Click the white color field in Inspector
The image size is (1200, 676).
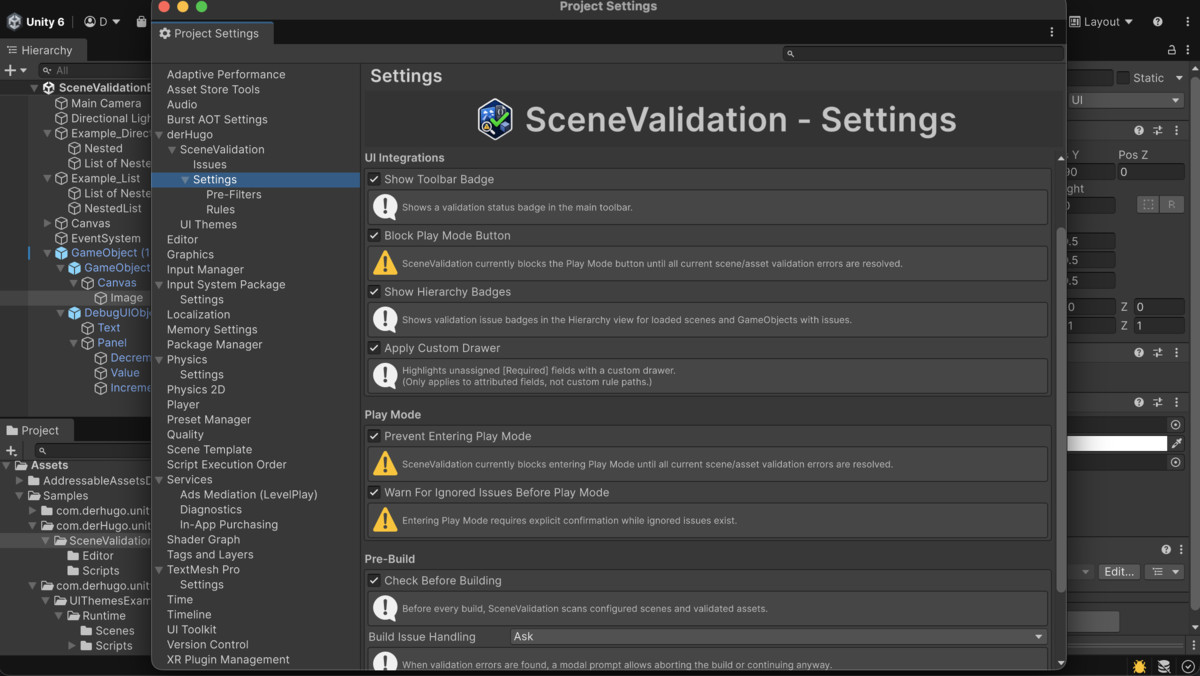coord(1117,443)
